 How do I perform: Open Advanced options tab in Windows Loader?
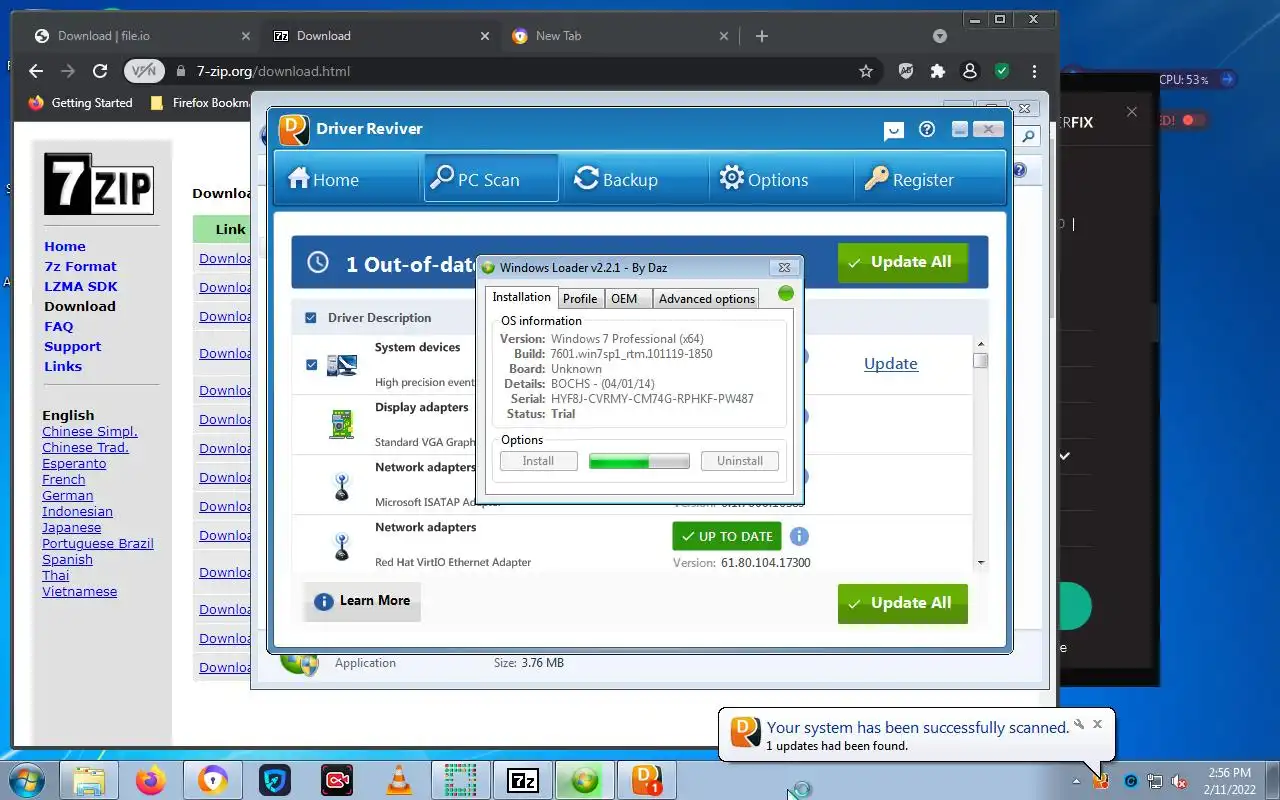707,298
